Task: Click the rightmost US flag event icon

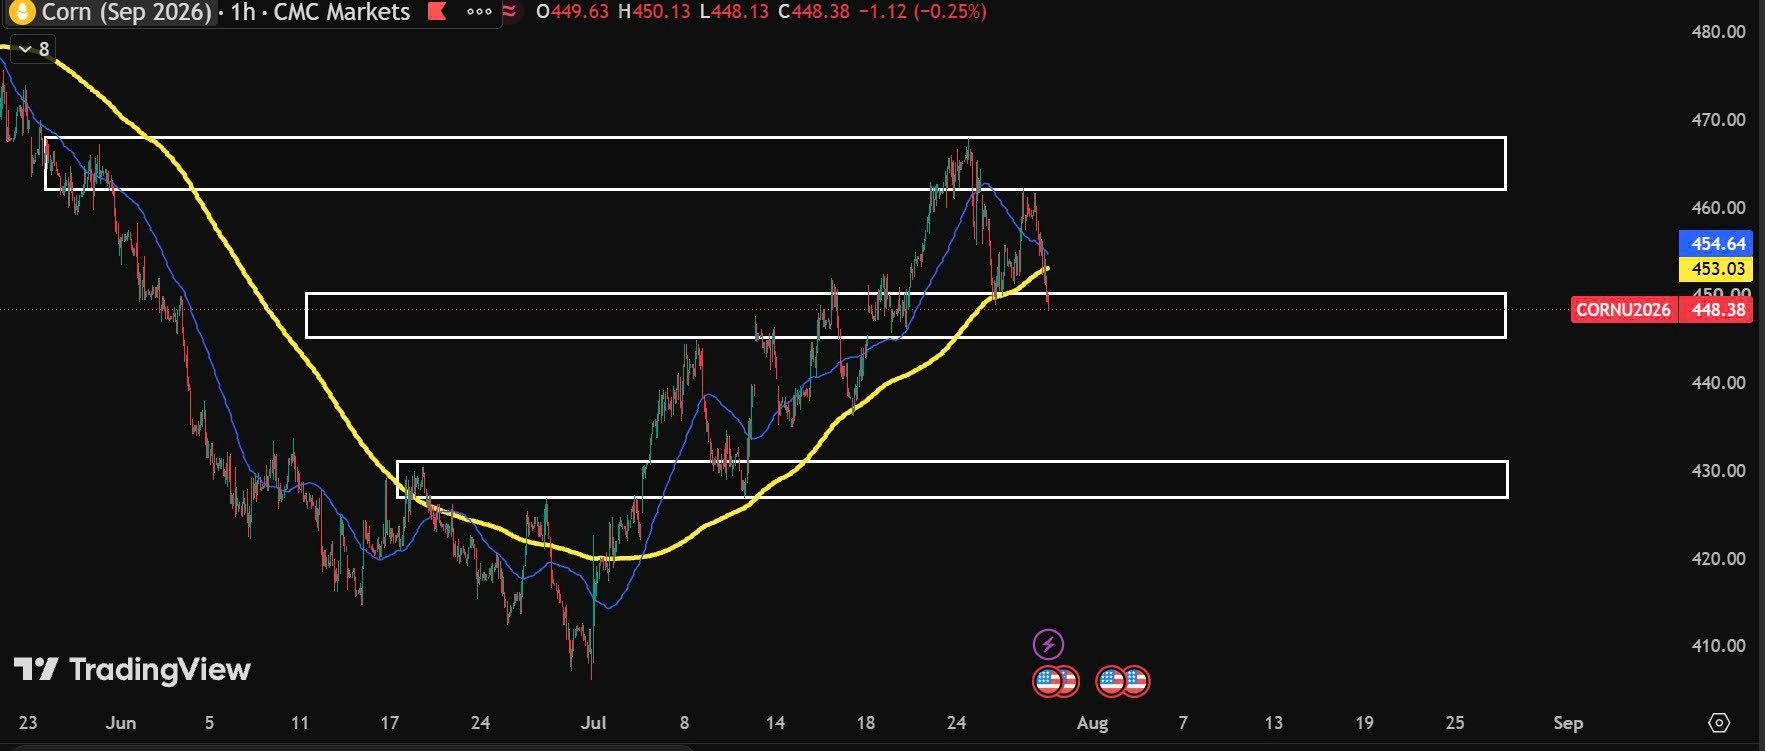Action: pos(1135,682)
